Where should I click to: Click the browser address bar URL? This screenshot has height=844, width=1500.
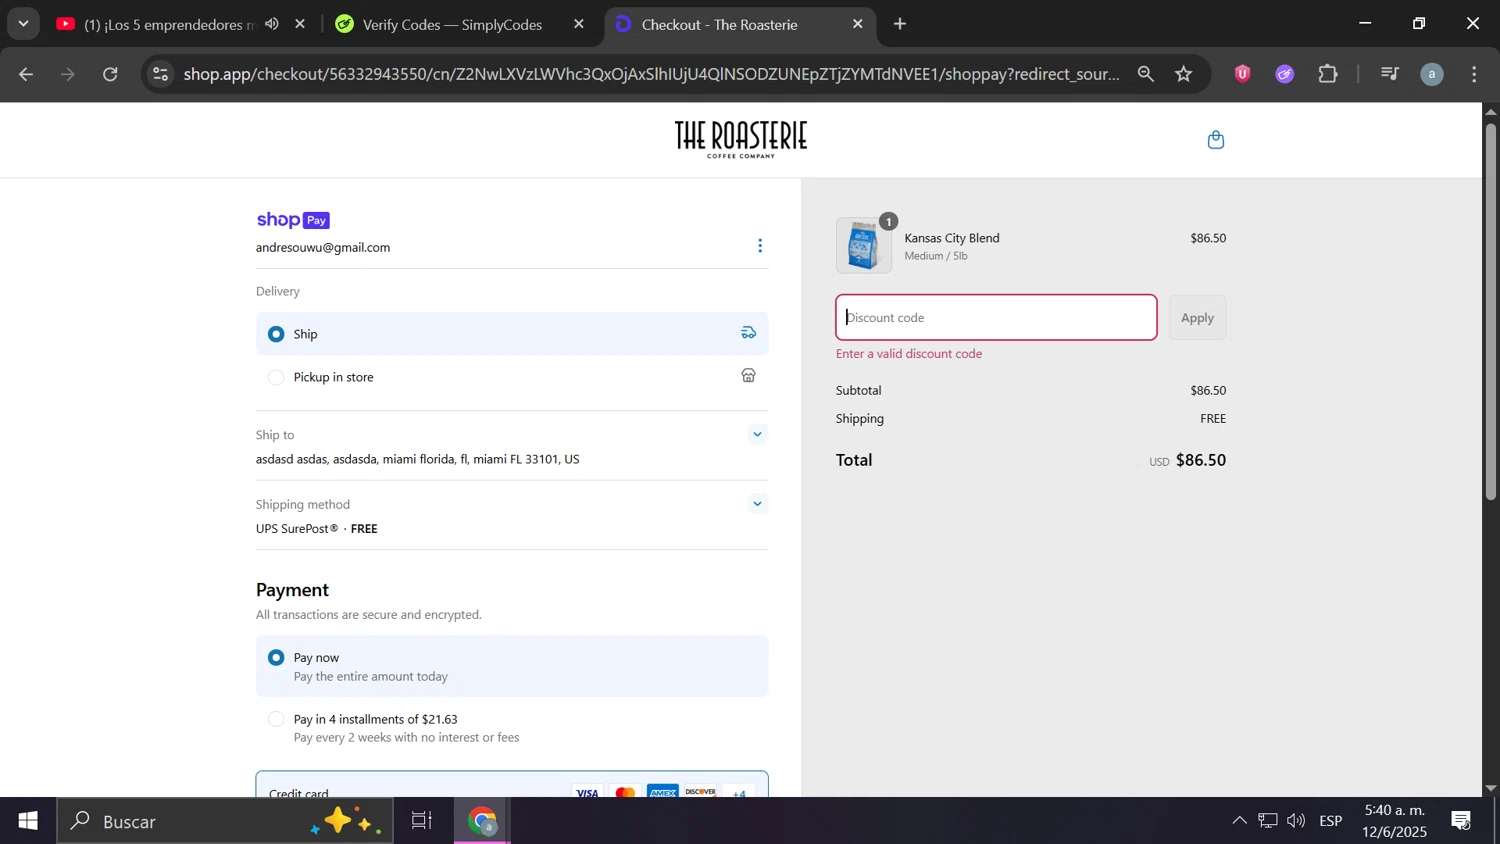tap(651, 74)
